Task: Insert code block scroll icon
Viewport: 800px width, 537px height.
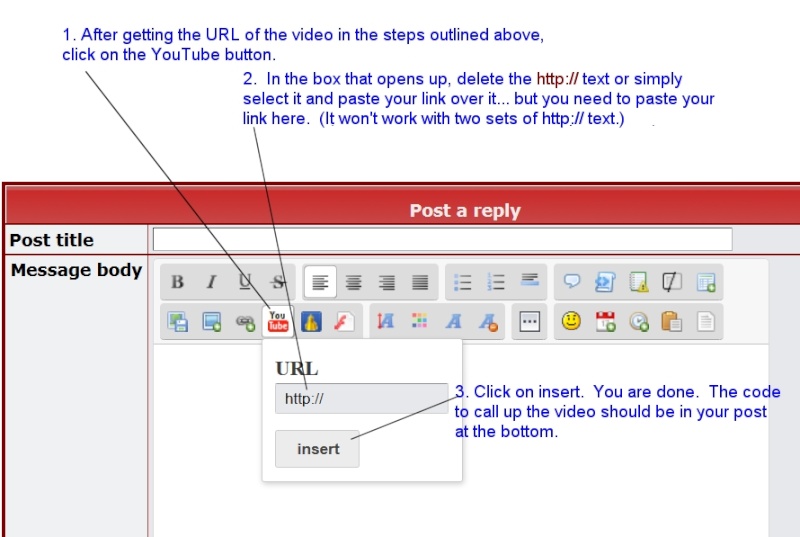Action: [605, 282]
